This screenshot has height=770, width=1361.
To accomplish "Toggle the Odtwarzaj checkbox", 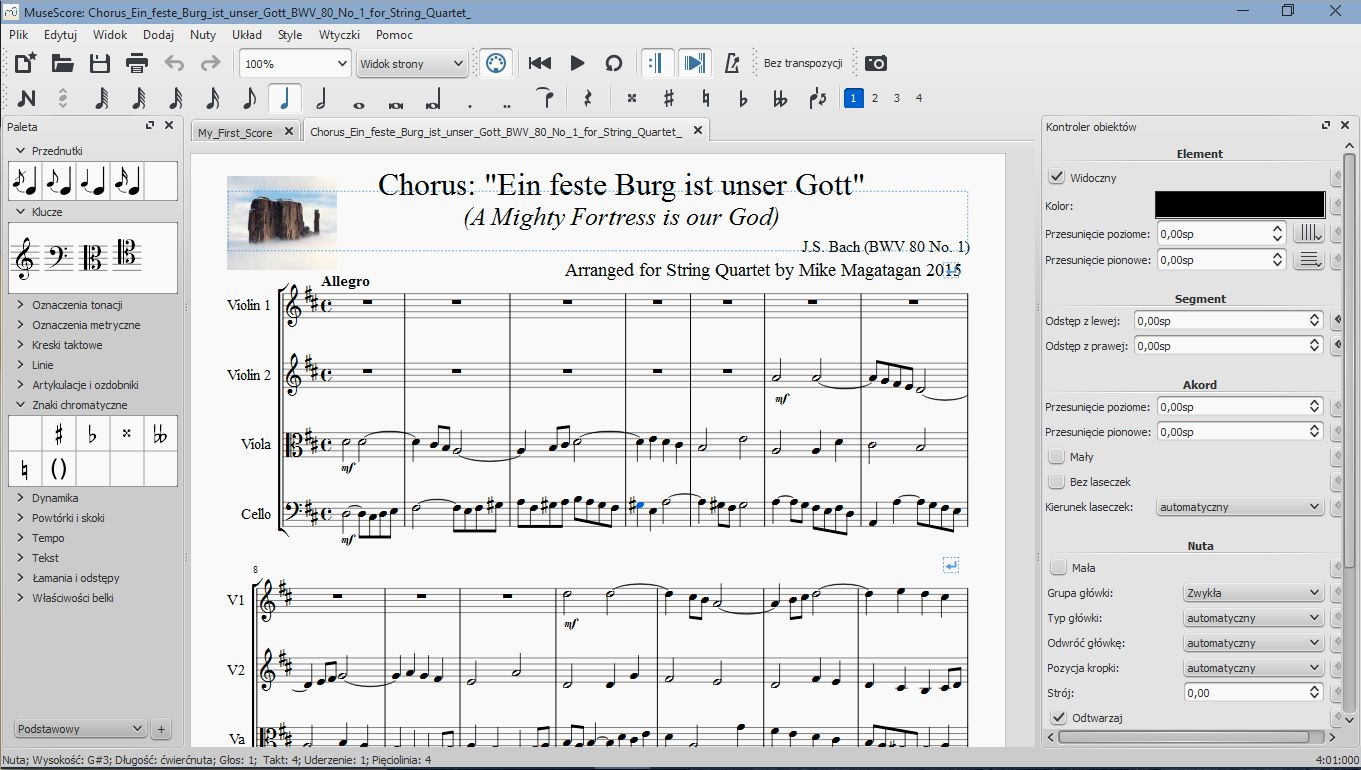I will point(1058,718).
